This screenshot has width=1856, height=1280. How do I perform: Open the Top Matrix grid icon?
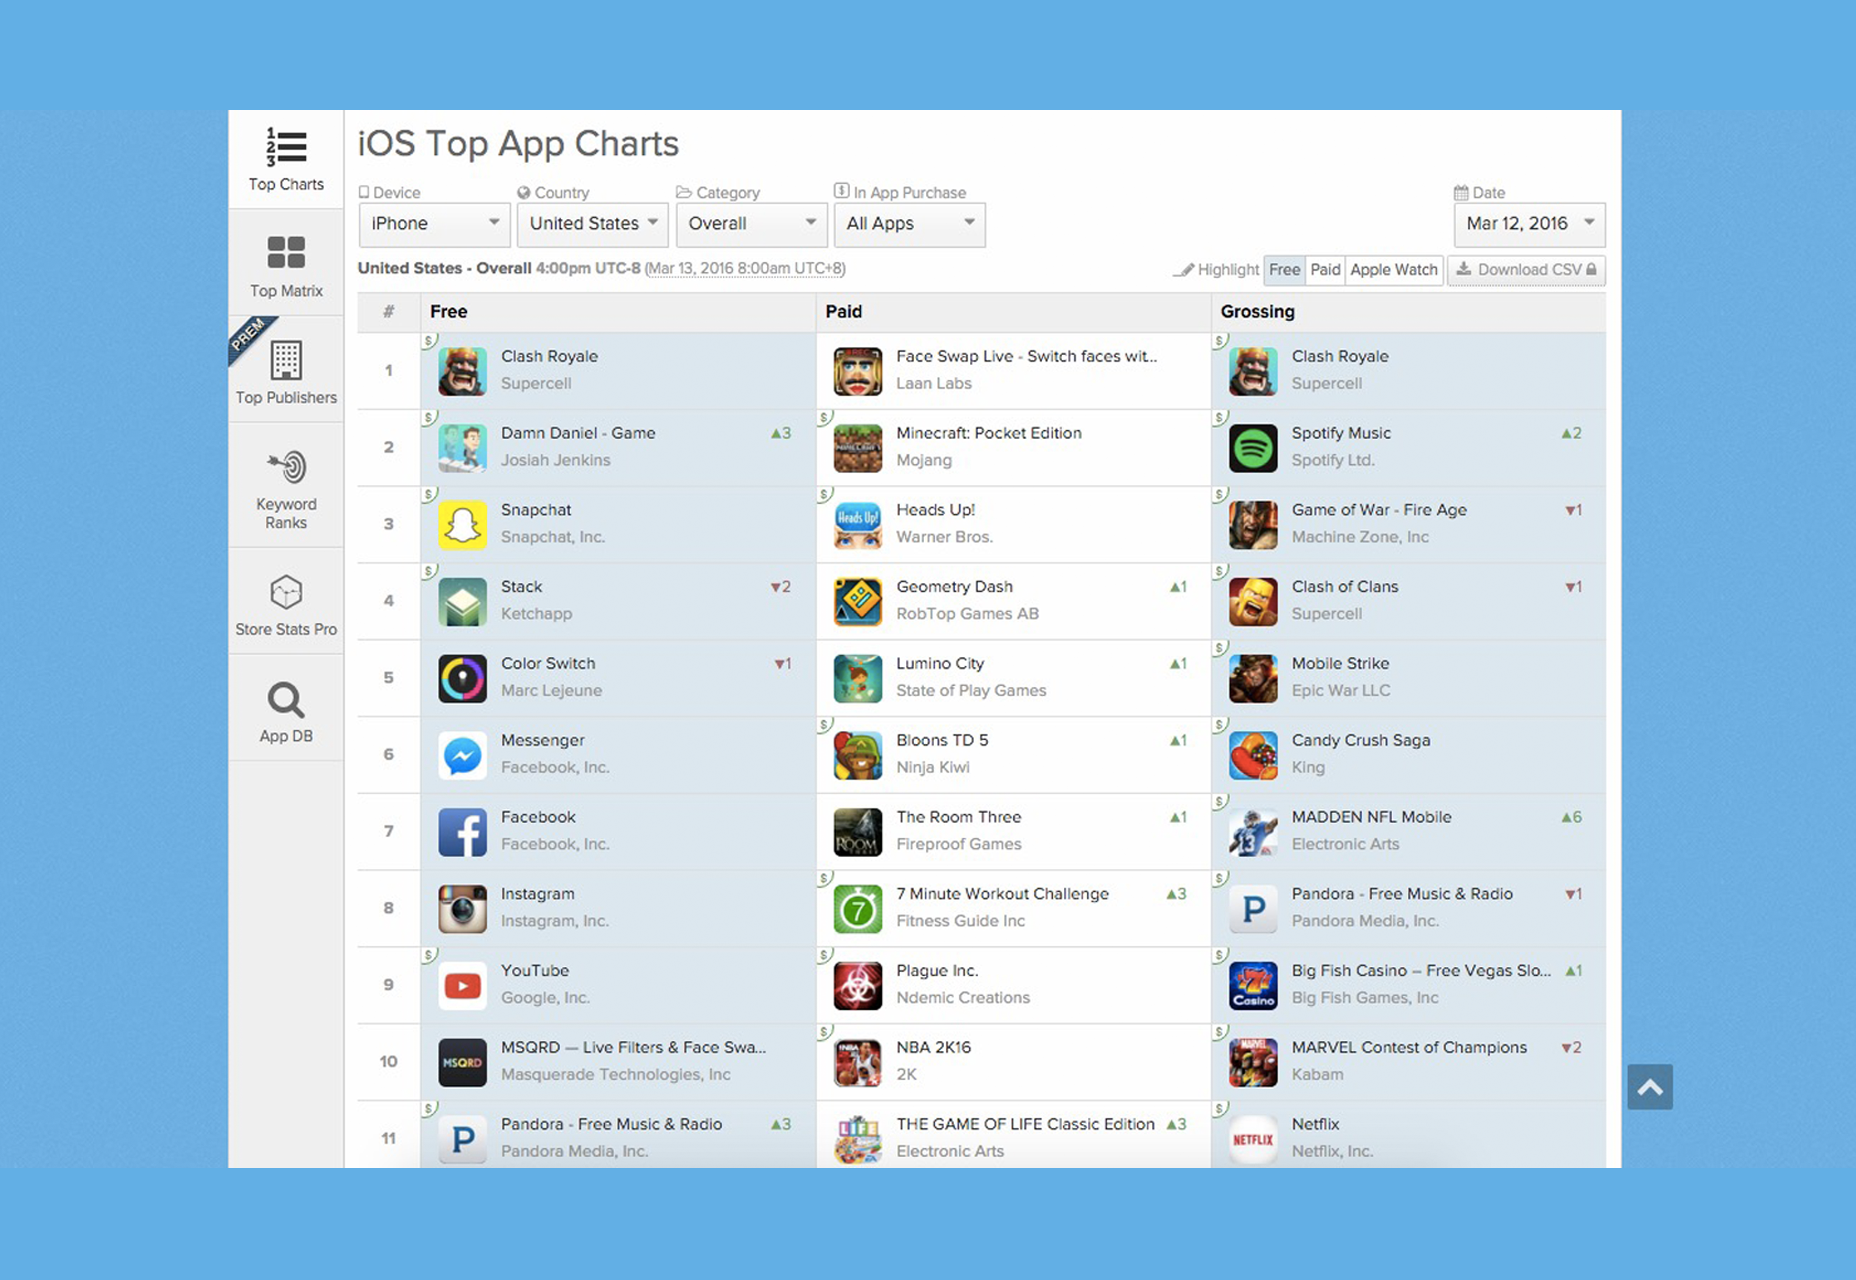pos(286,252)
